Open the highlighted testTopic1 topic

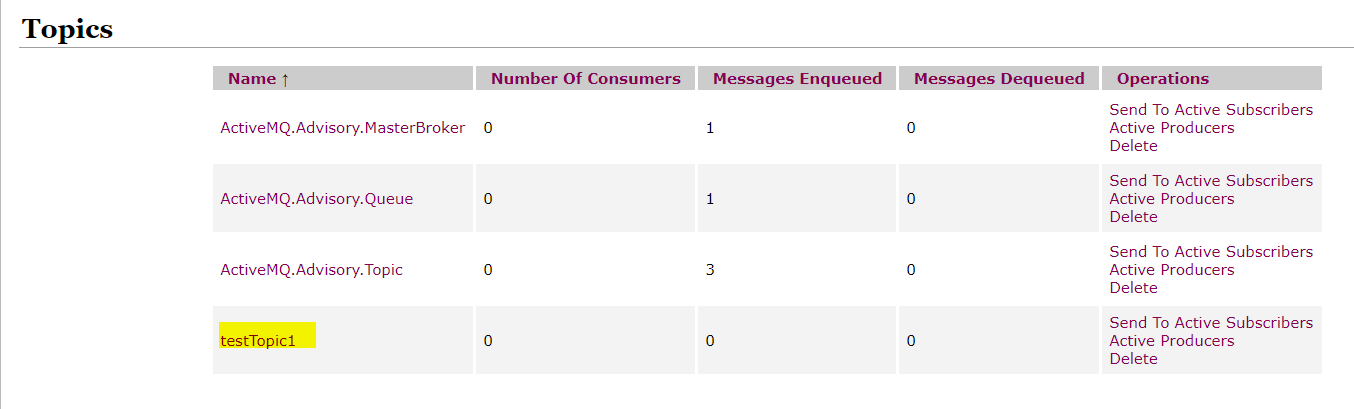(x=258, y=341)
